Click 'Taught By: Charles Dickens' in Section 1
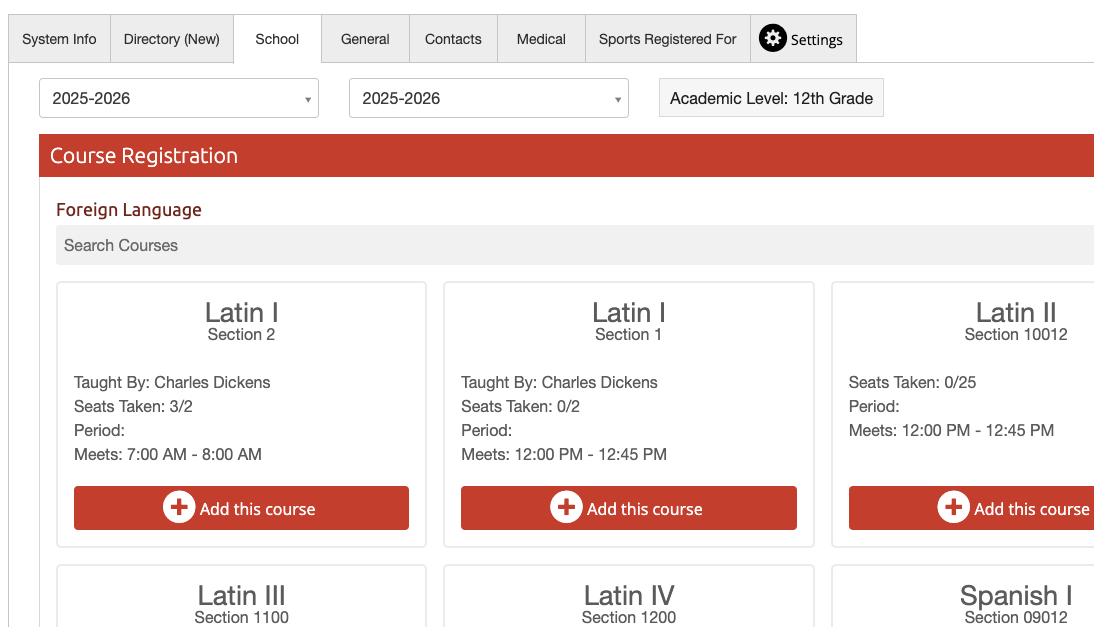This screenshot has width=1094, height=627. 560,382
